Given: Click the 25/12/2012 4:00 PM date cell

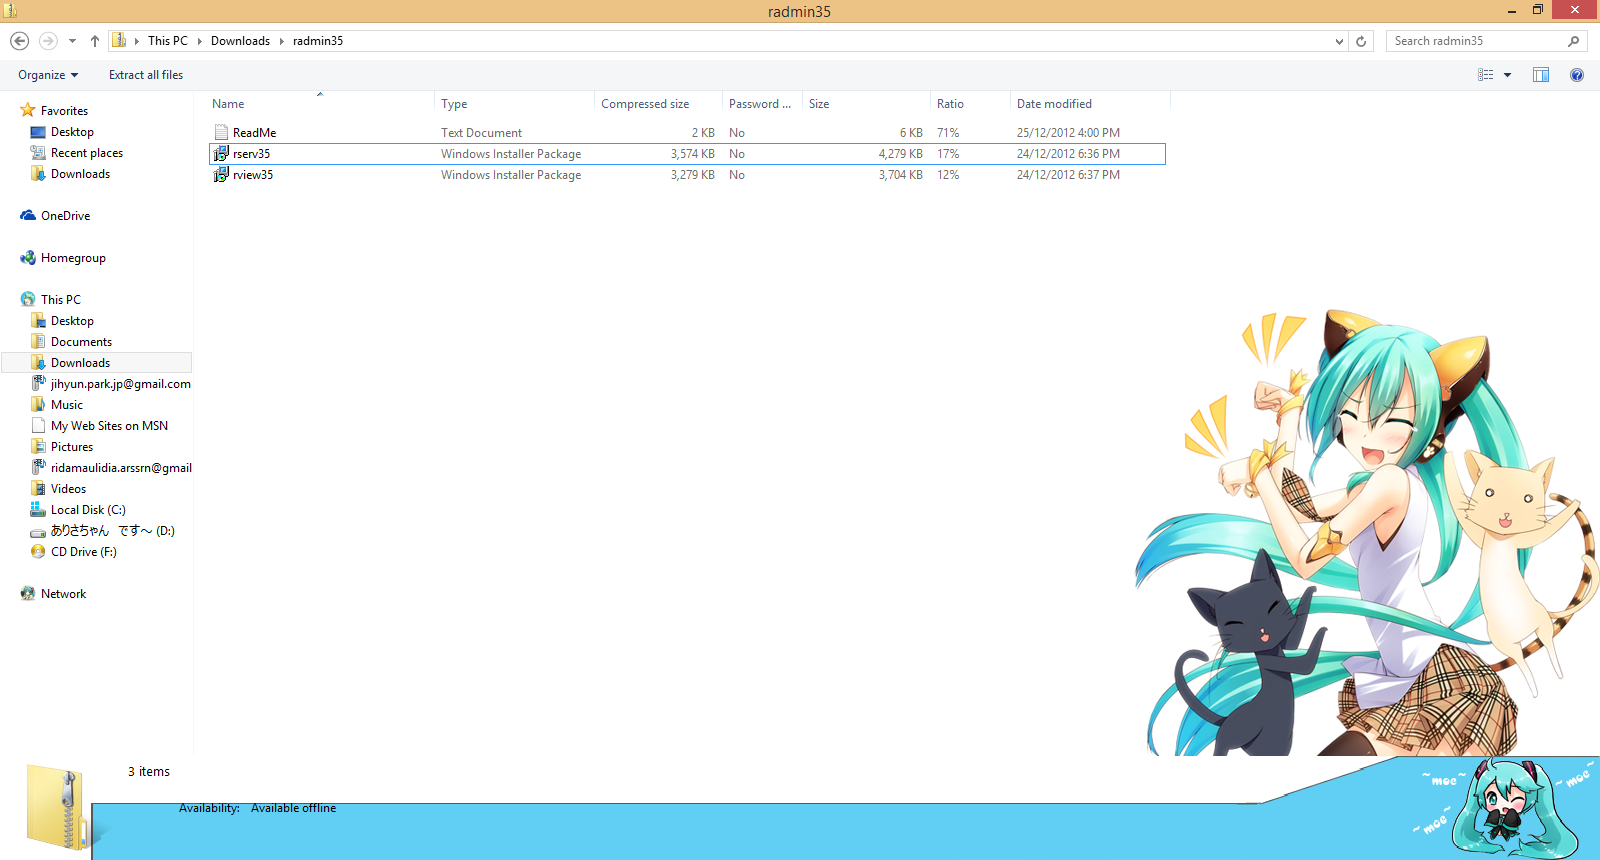Looking at the screenshot, I should pos(1068,133).
